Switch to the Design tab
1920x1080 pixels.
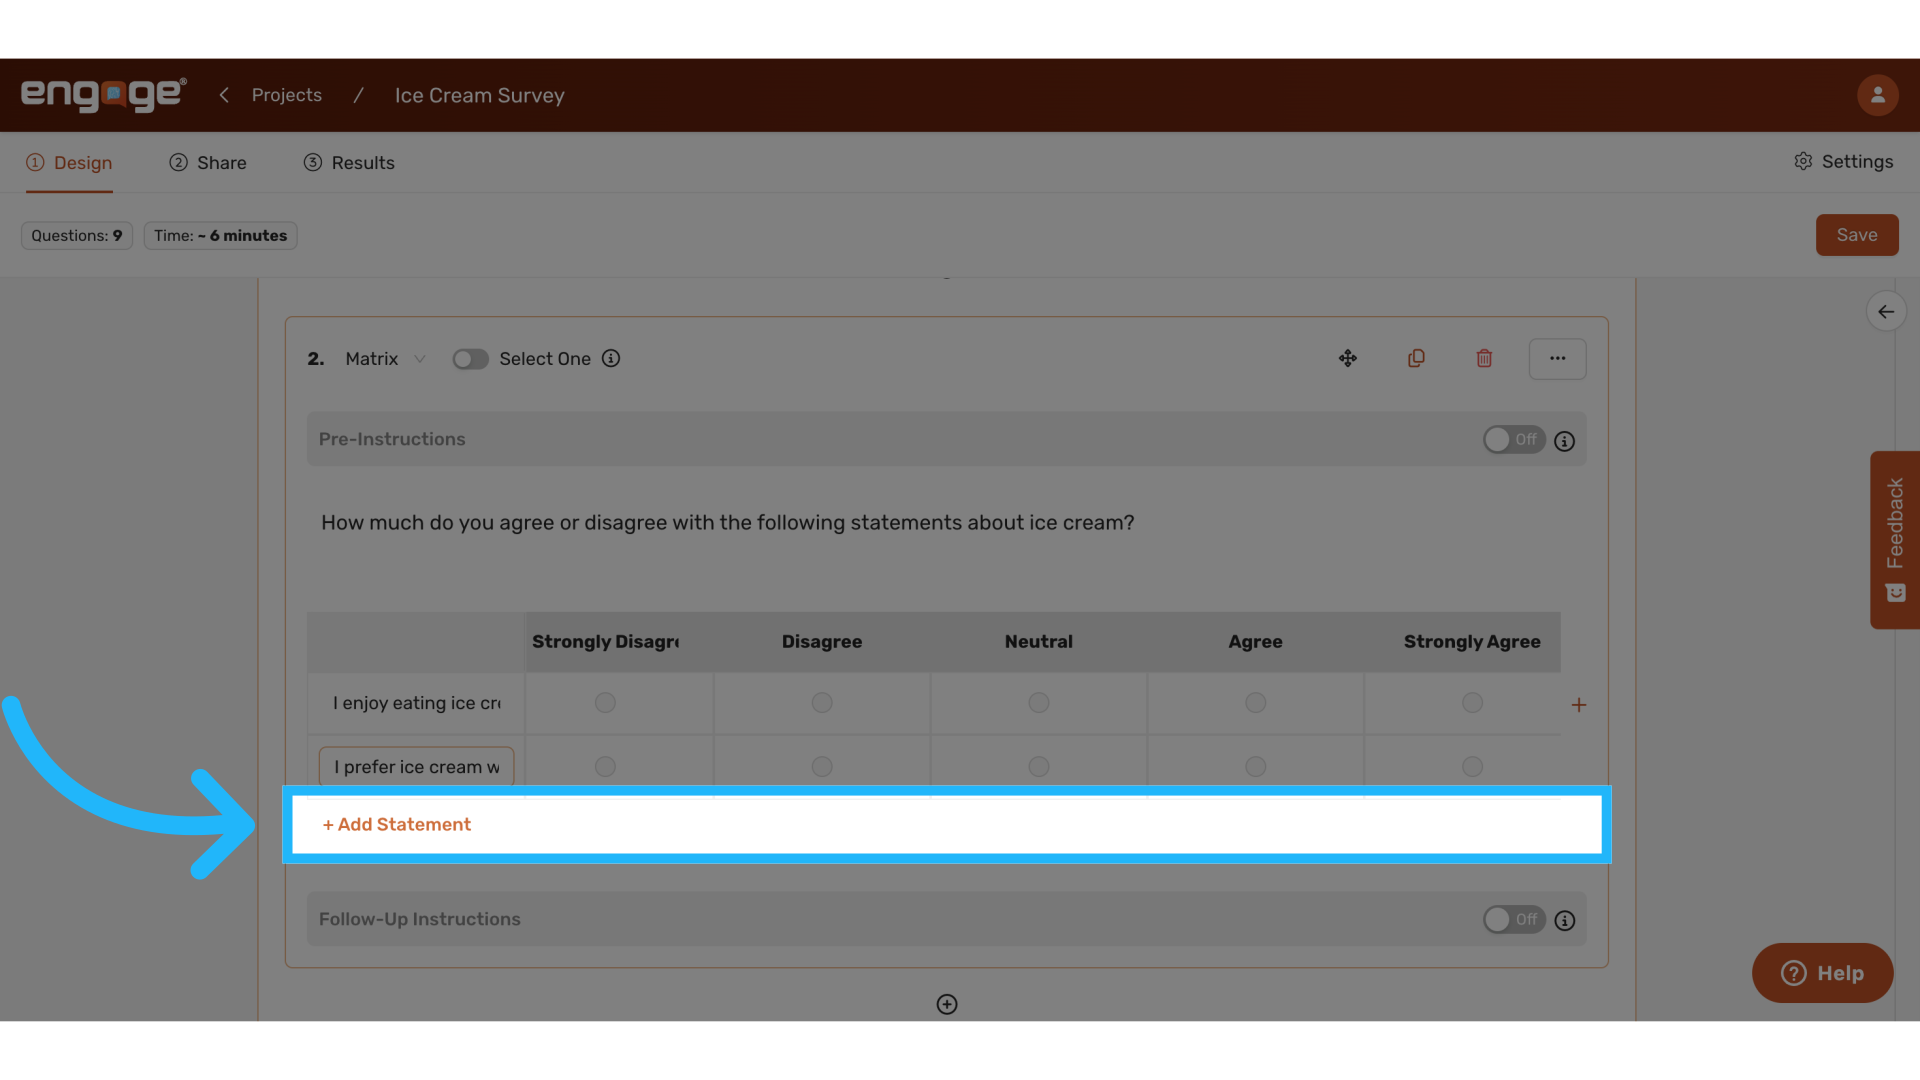point(69,163)
